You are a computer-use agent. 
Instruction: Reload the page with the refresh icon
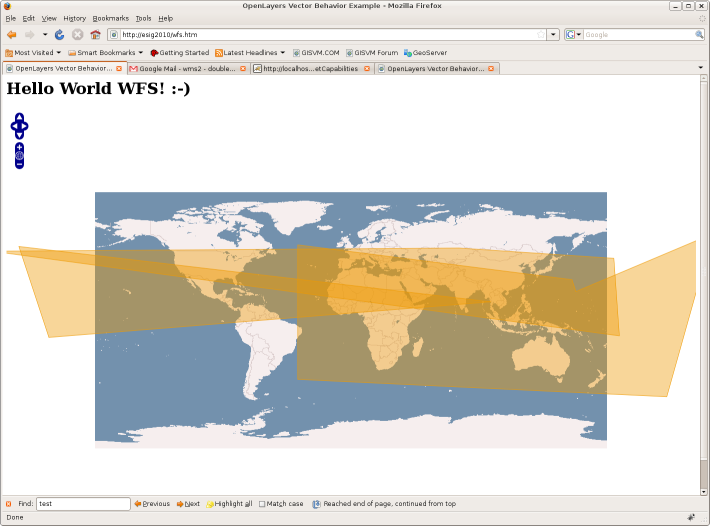[x=60, y=35]
